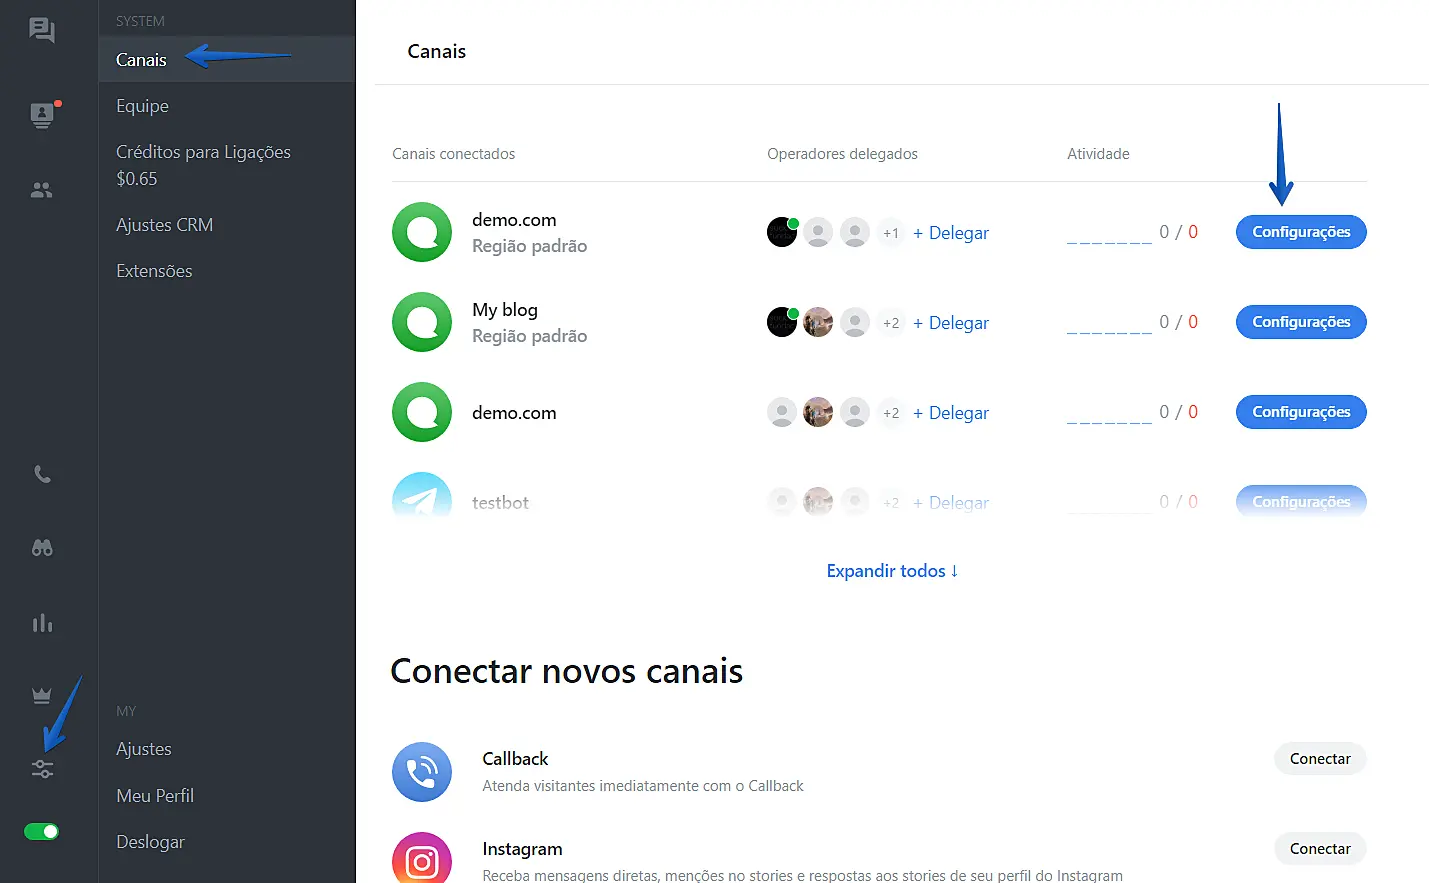
Task: Click green chat icon of My blog channel
Action: 422,322
